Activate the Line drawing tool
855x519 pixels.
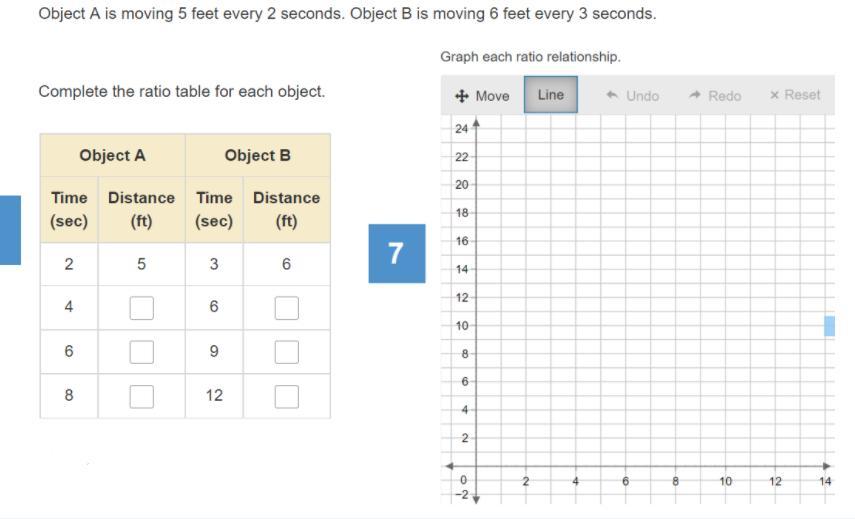tap(551, 95)
